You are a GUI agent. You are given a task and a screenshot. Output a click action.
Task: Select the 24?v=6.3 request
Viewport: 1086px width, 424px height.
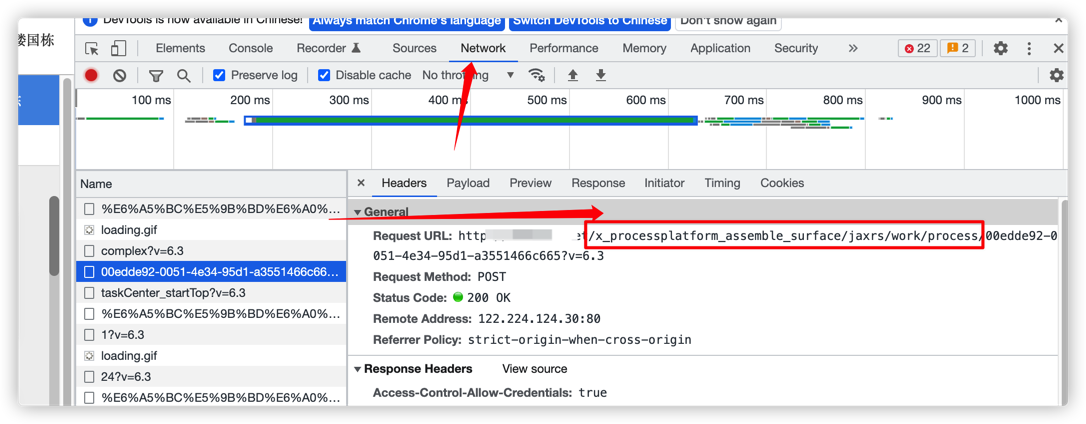211,377
